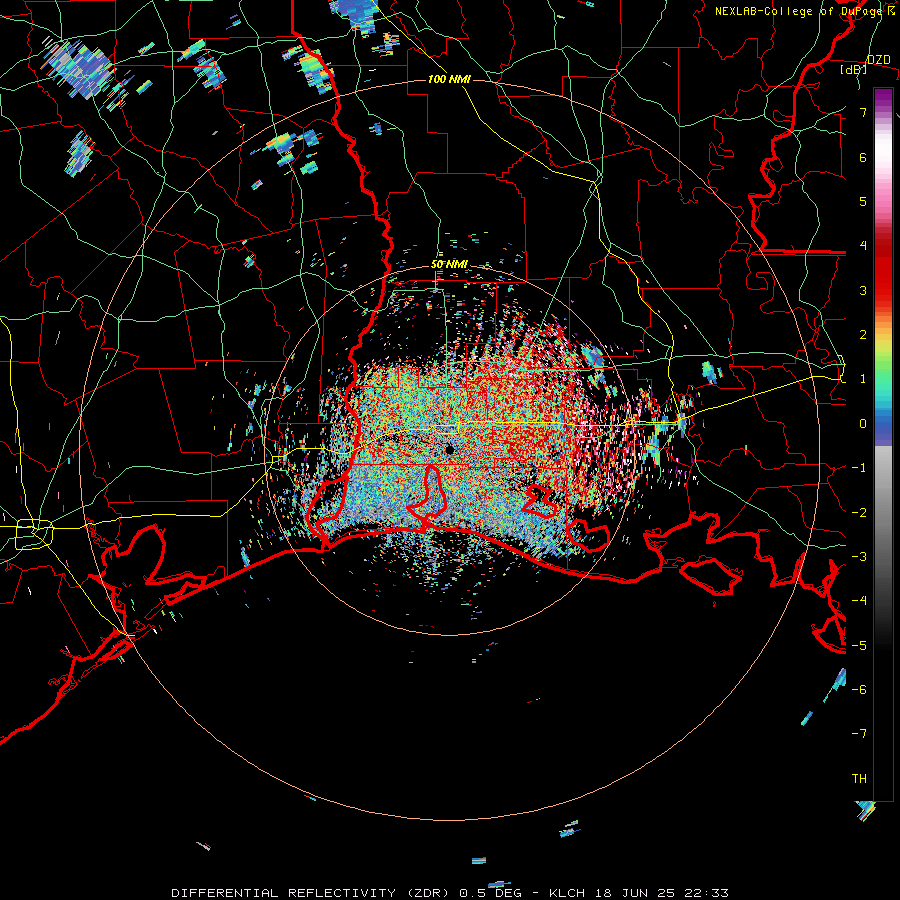The height and width of the screenshot is (900, 900).
Task: Click the purple top of the color bar
Action: 883,98
